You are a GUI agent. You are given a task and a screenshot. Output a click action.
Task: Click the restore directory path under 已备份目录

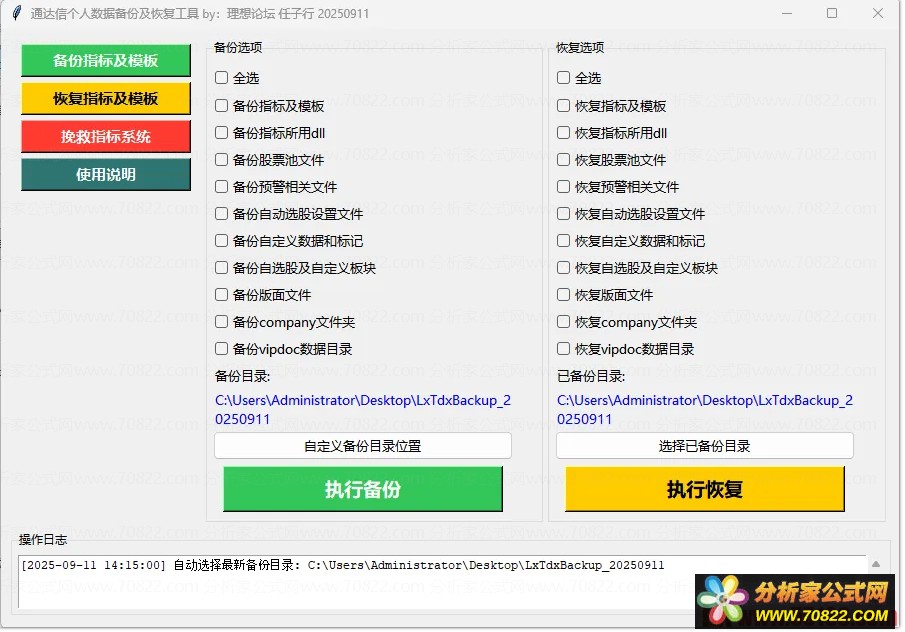point(705,409)
